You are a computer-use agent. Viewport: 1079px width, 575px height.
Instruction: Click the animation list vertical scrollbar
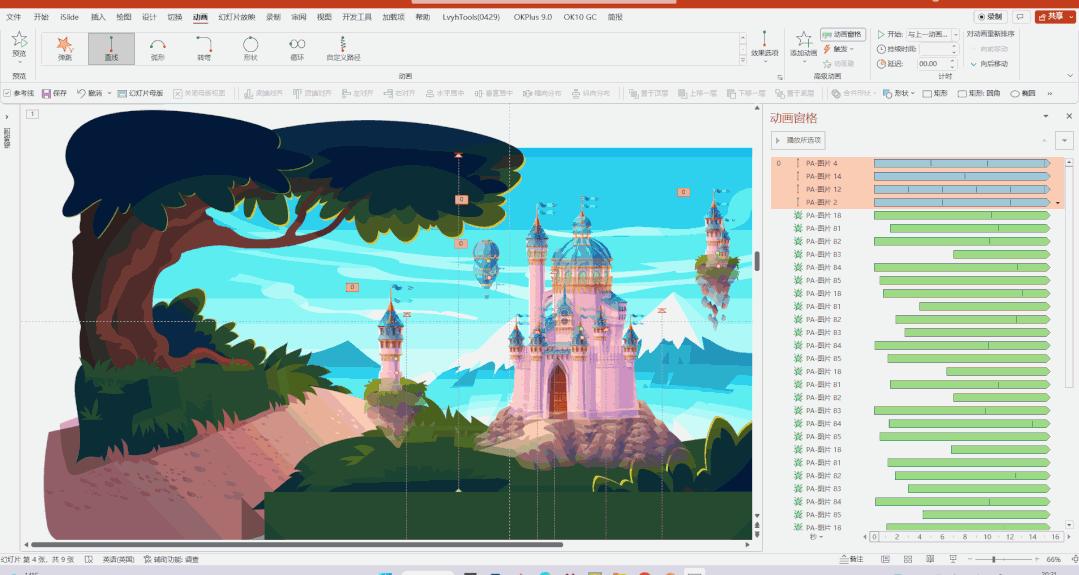pyautogui.click(x=1069, y=275)
